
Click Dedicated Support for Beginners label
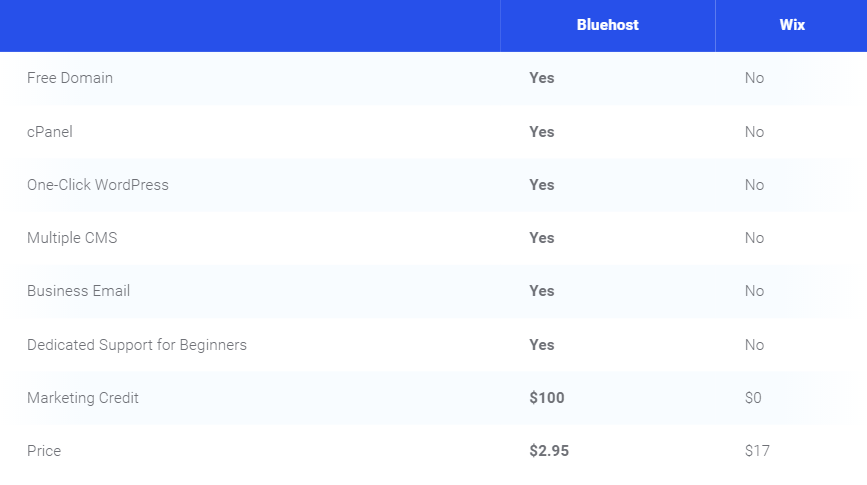[x=137, y=345]
